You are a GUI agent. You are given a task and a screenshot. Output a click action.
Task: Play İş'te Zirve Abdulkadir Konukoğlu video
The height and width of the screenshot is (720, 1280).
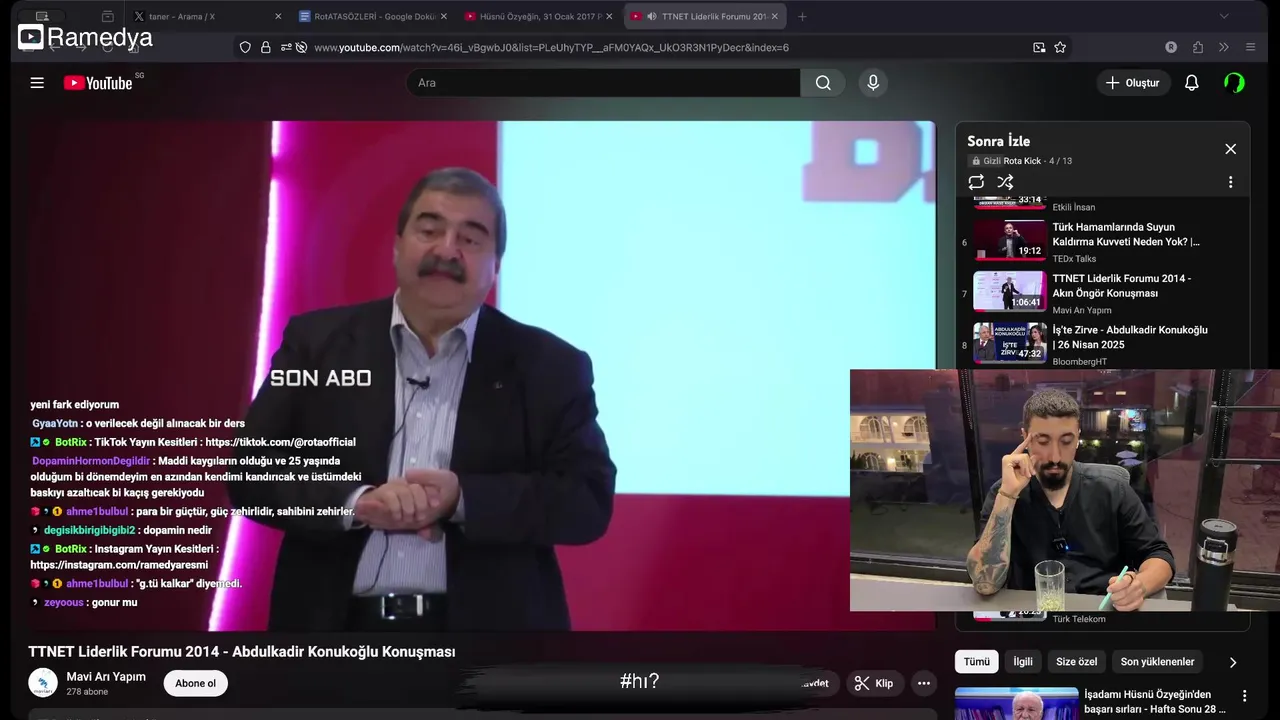1130,337
